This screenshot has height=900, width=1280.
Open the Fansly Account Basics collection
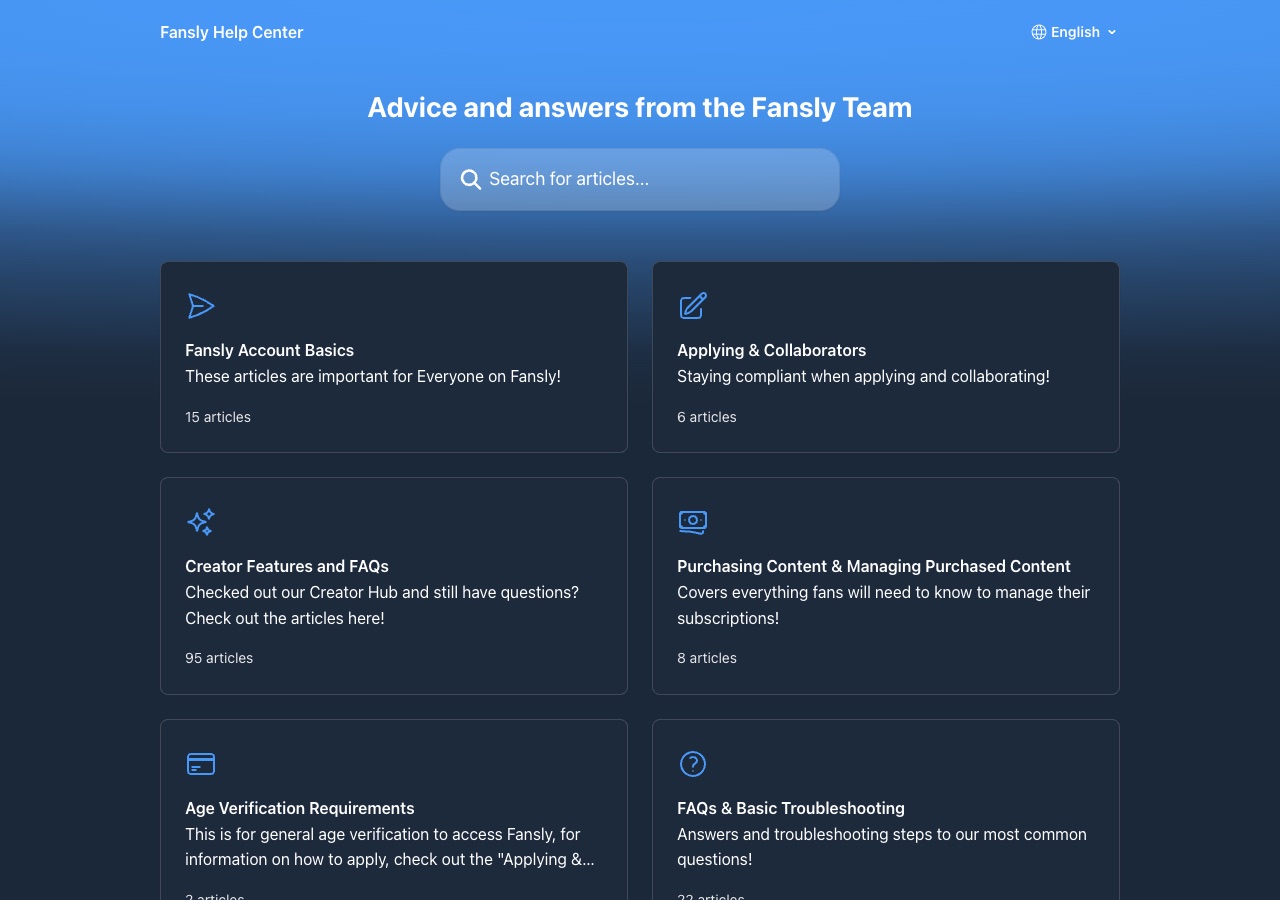(394, 357)
